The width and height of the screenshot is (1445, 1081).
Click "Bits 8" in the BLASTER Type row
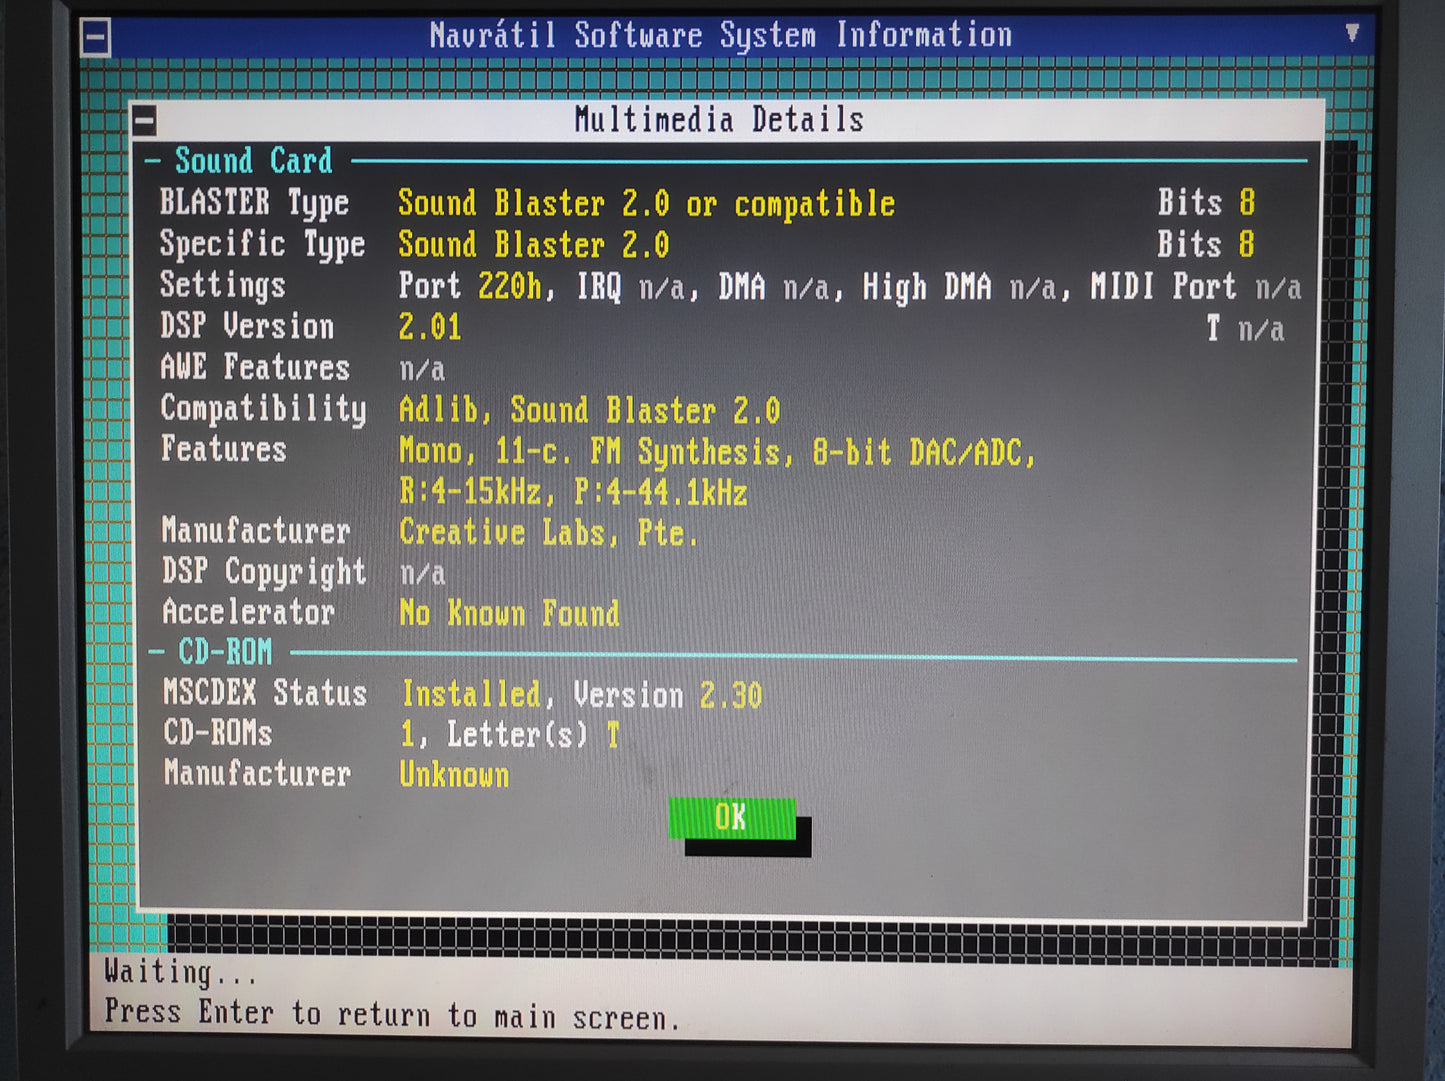1206,202
